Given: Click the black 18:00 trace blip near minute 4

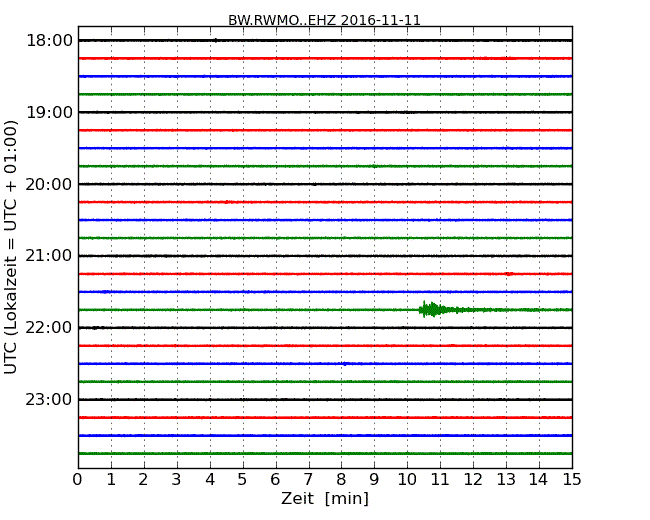Looking at the screenshot, I should click(216, 40).
